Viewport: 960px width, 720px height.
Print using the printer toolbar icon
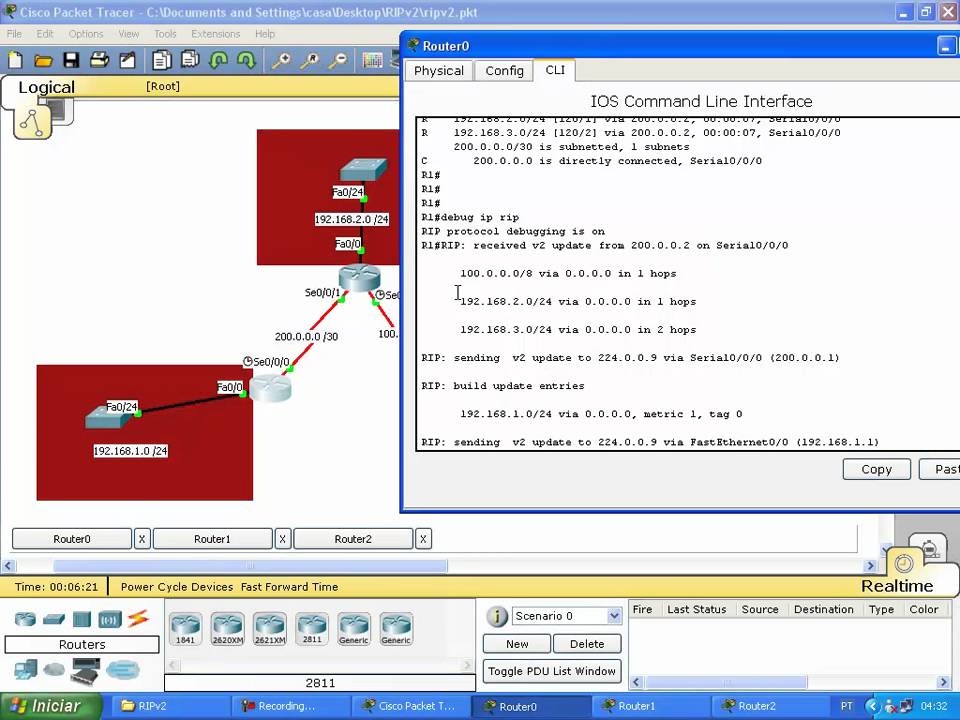99,60
